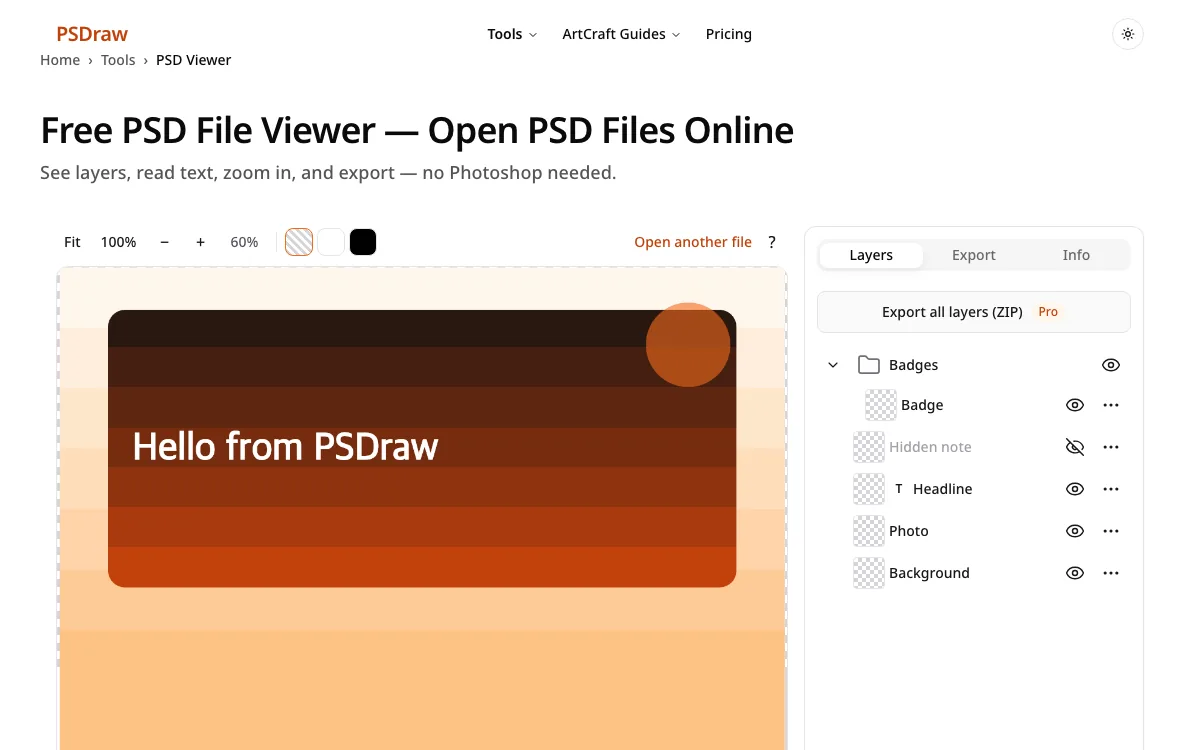The height and width of the screenshot is (750, 1200).
Task: Go to PSDraw logo home
Action: tap(92, 34)
